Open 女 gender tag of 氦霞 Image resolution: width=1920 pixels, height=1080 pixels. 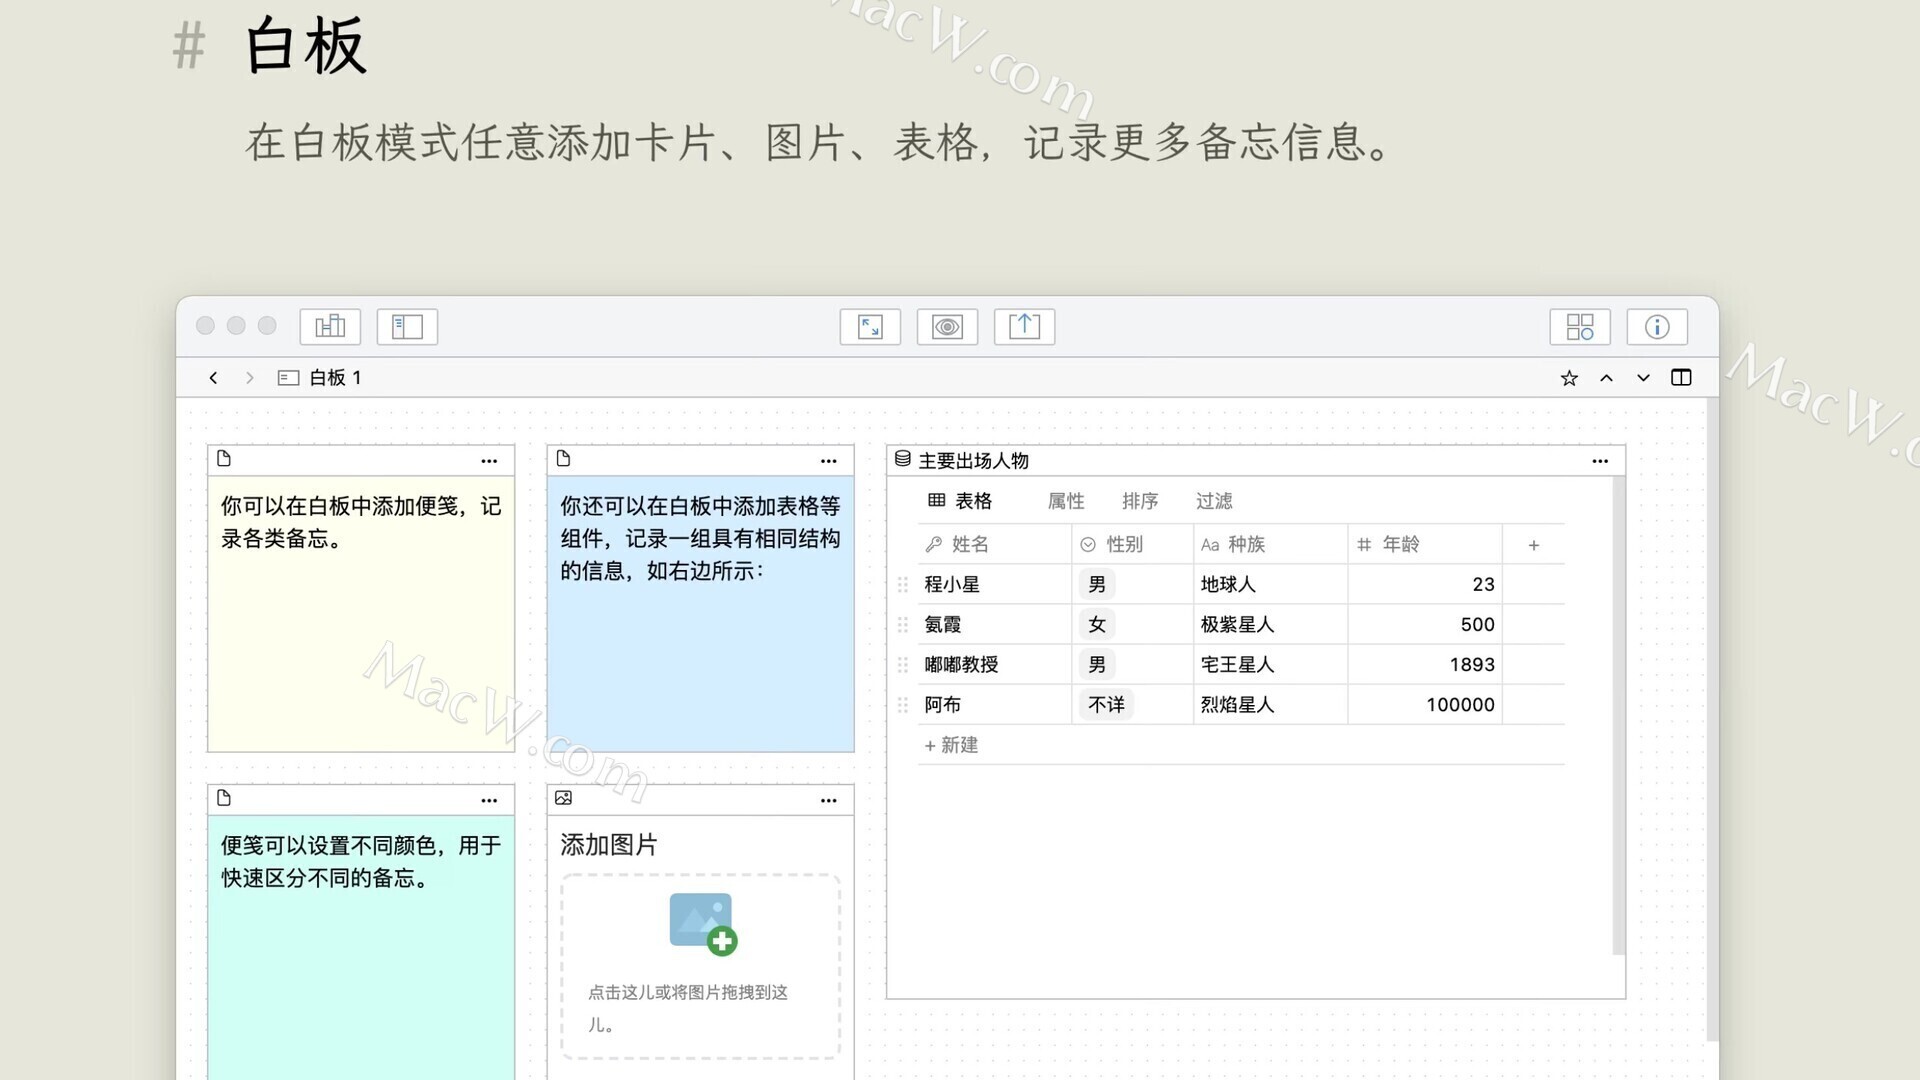pyautogui.click(x=1097, y=625)
